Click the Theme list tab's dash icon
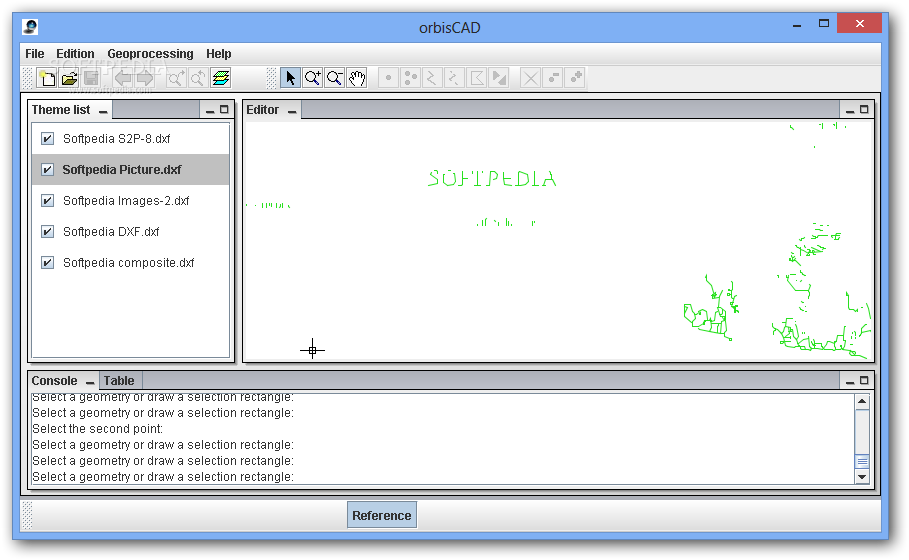 coord(103,111)
